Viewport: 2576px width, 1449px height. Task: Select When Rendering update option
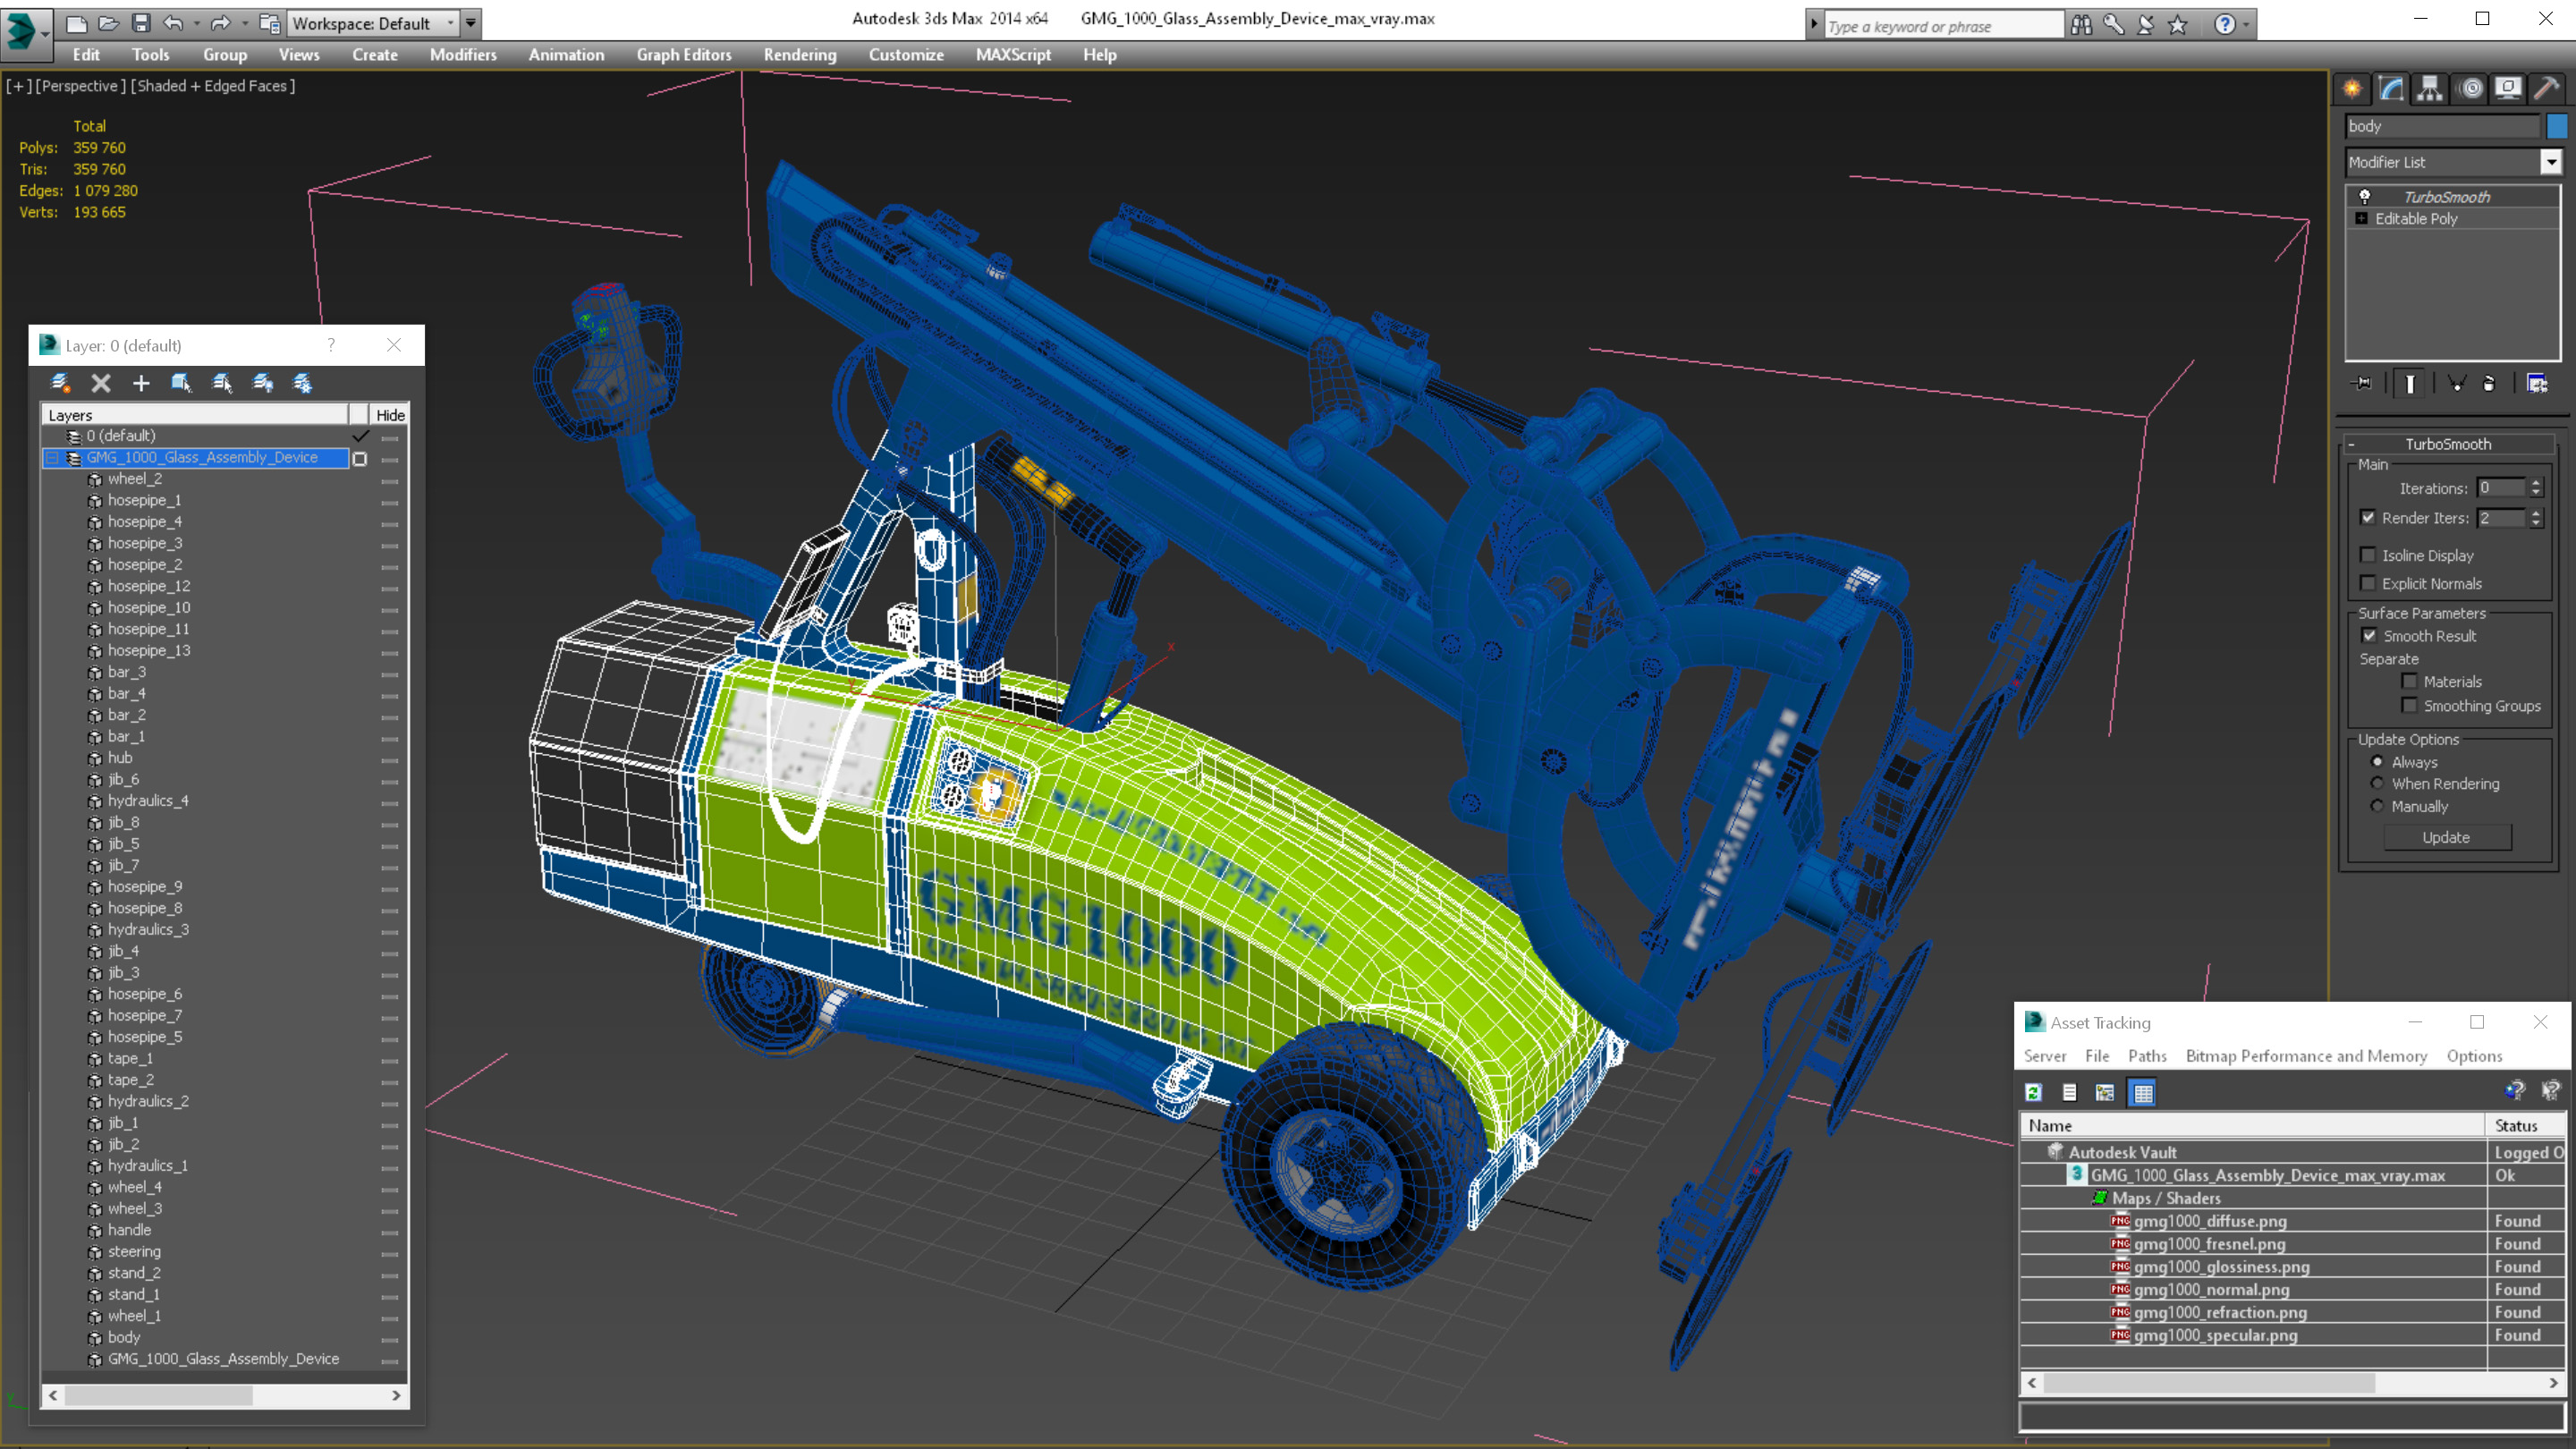pyautogui.click(x=2377, y=784)
